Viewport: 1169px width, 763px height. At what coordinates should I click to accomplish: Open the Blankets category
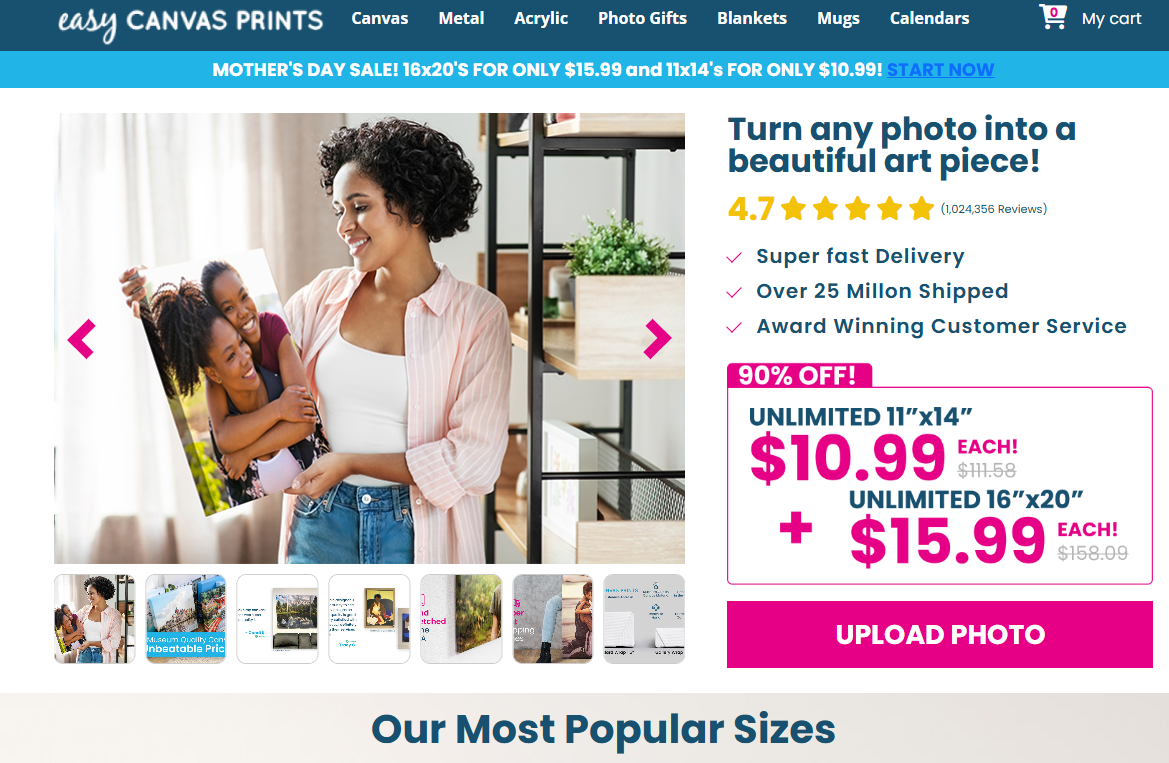click(x=752, y=19)
